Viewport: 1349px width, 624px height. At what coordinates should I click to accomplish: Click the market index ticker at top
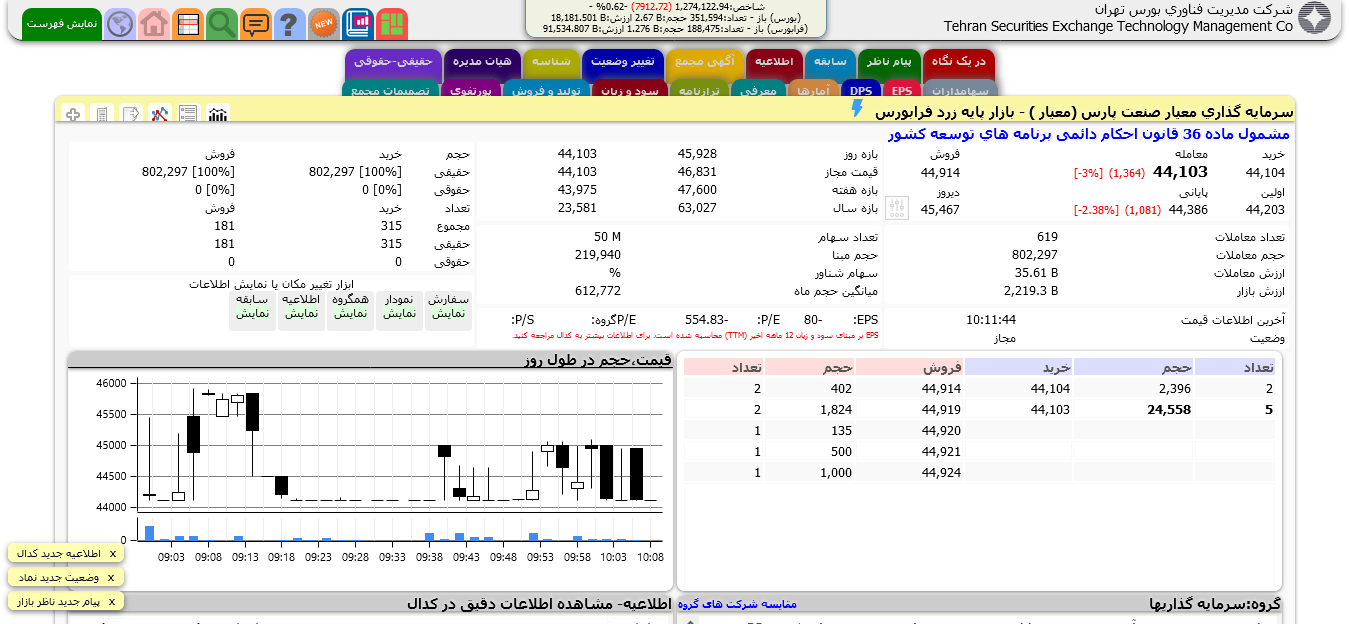click(x=676, y=18)
